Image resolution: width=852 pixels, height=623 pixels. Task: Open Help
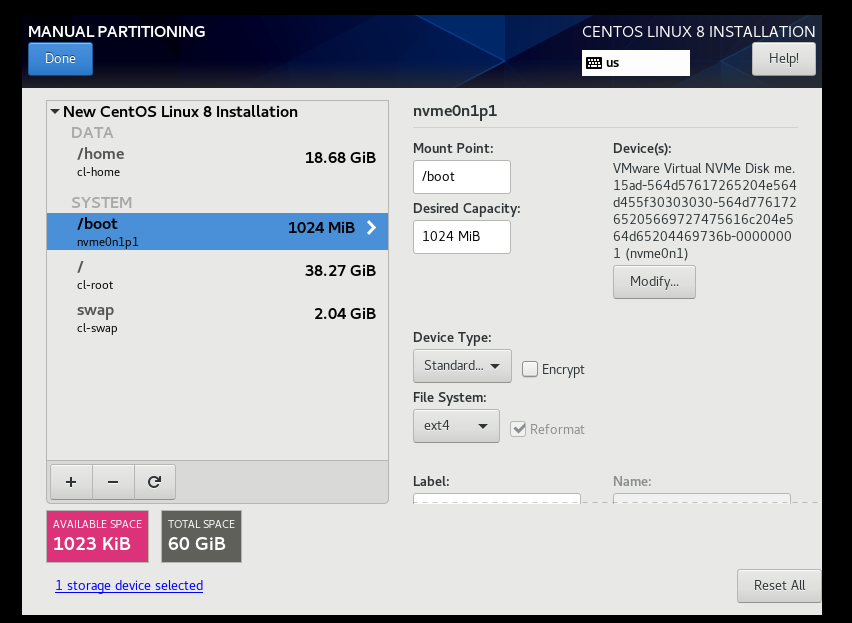(784, 59)
